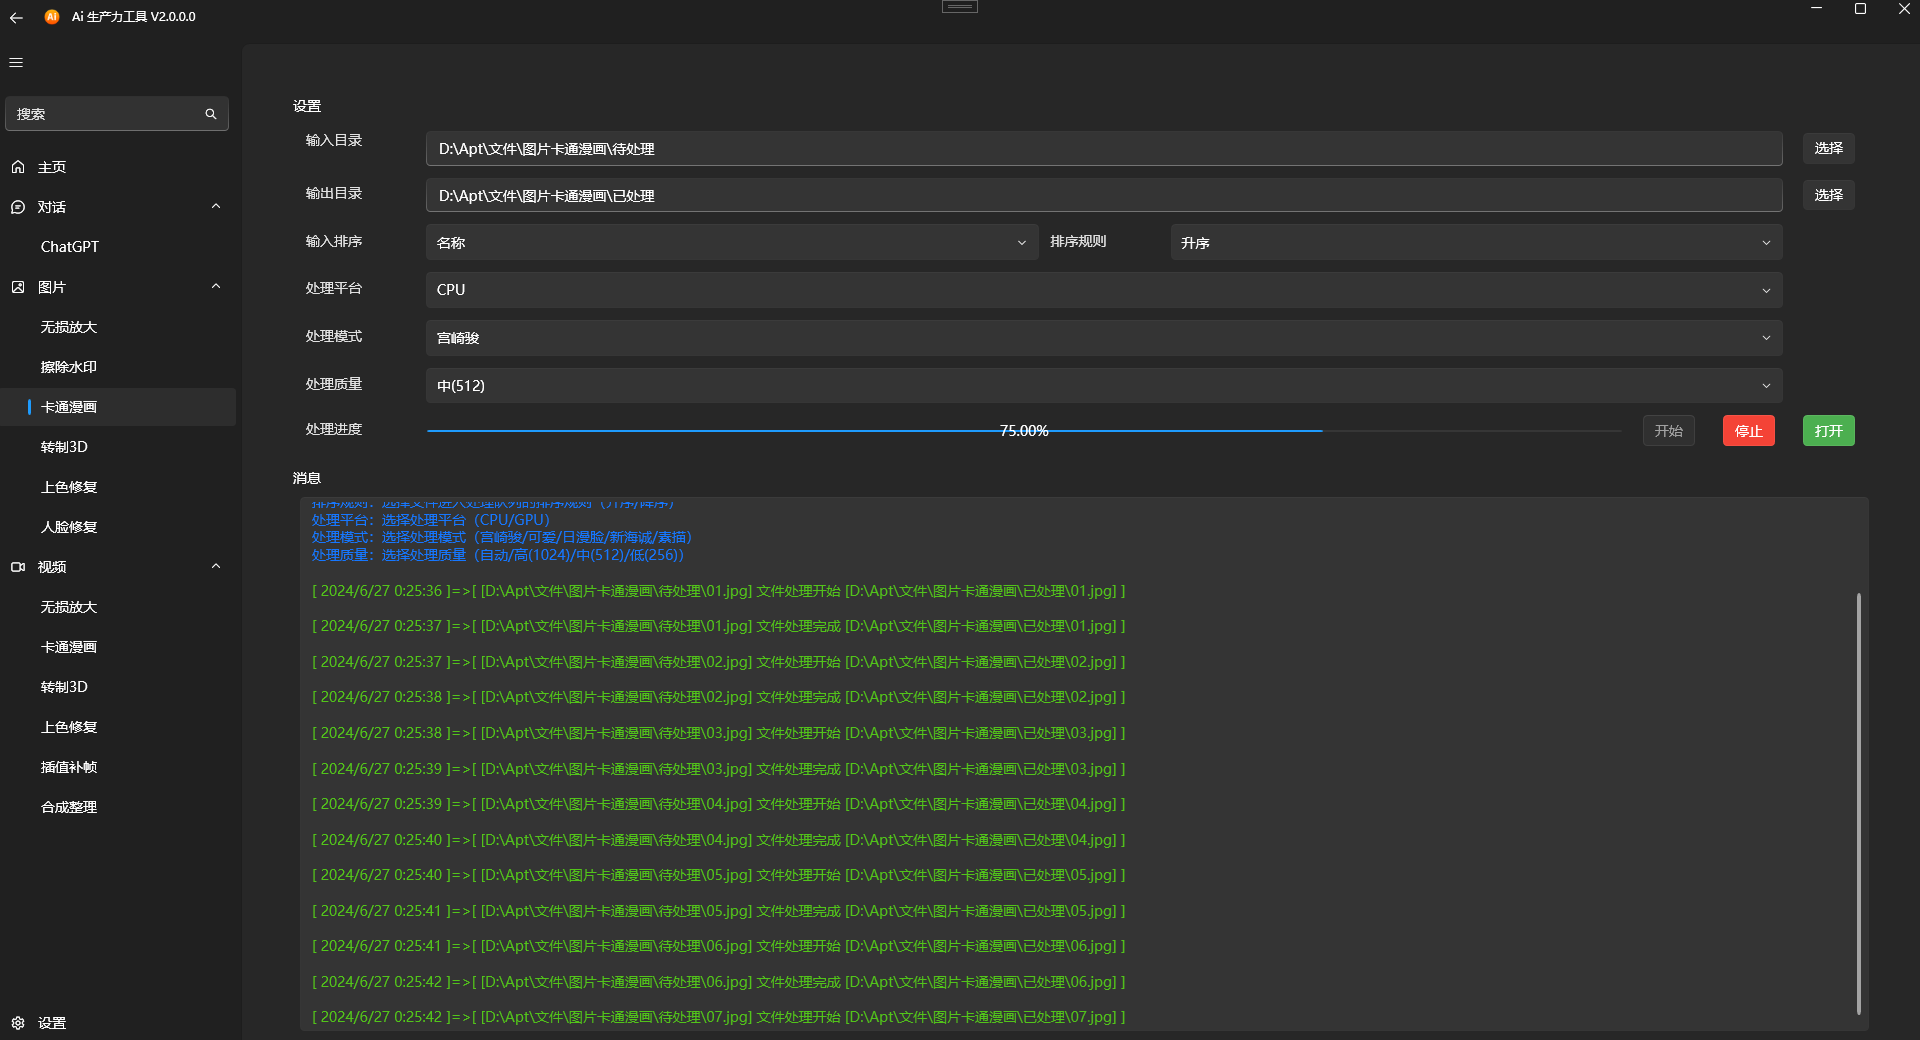Click the log line for 07.jpg 文件处理开始

click(718, 1017)
